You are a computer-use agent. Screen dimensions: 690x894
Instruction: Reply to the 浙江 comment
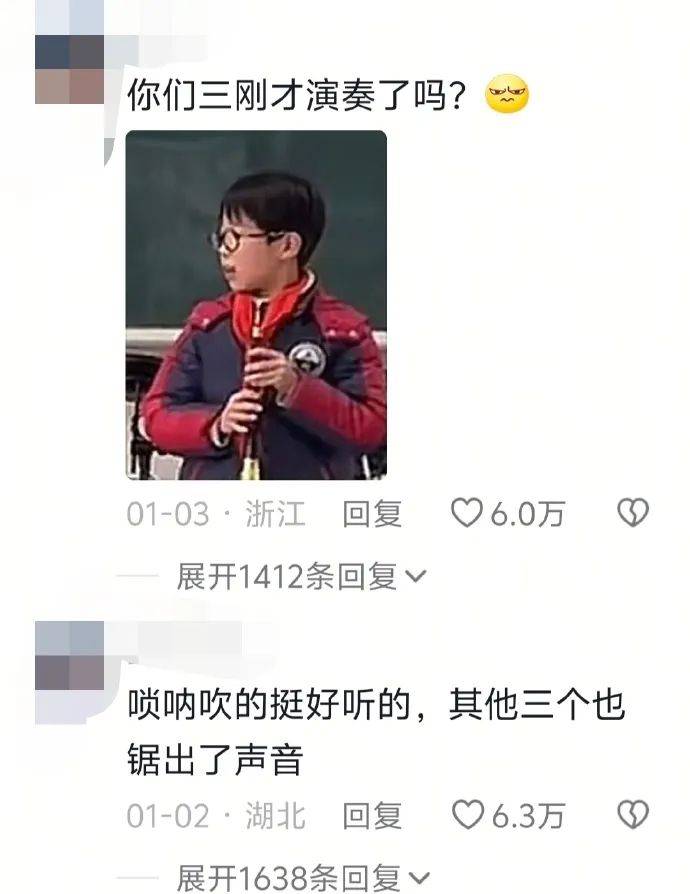[372, 513]
